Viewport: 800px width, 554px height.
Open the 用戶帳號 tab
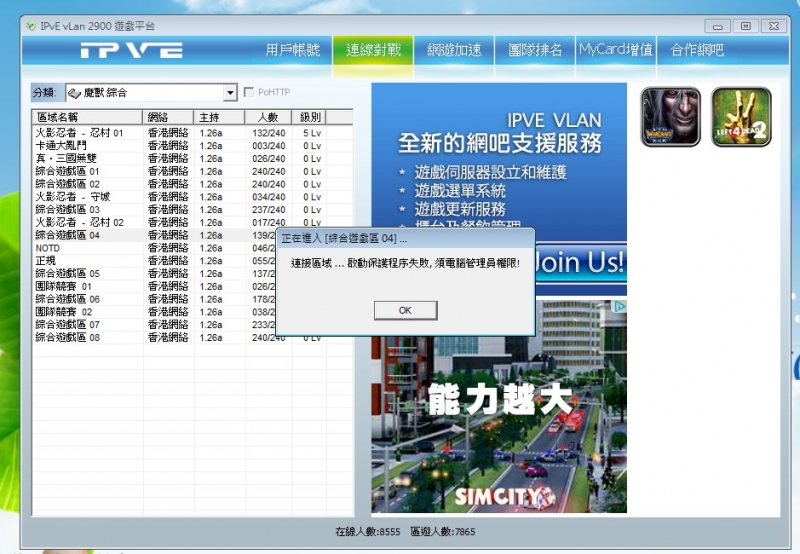[293, 49]
